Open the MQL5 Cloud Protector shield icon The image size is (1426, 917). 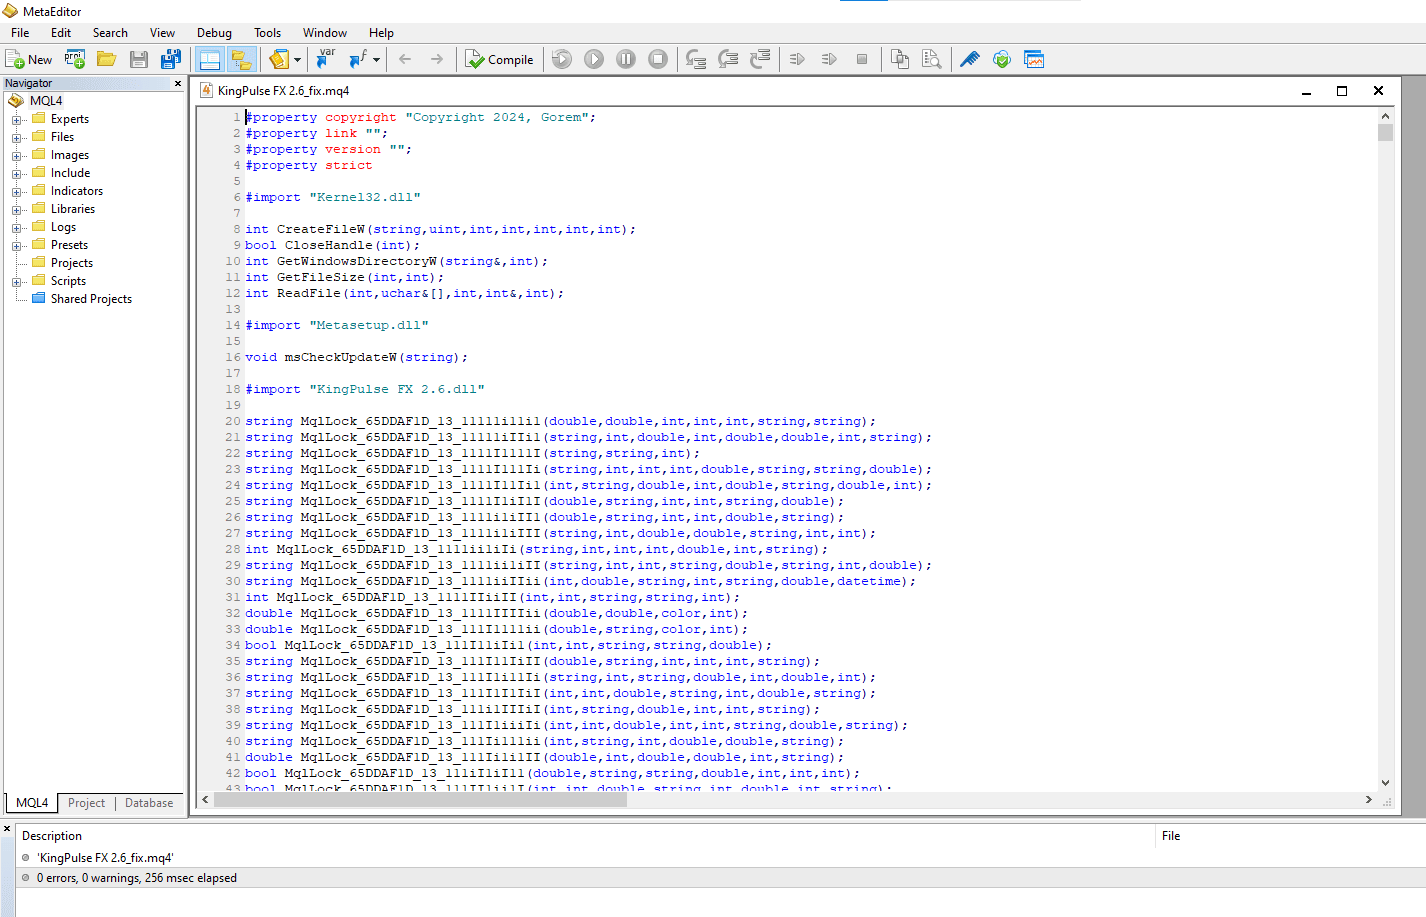tap(1001, 60)
